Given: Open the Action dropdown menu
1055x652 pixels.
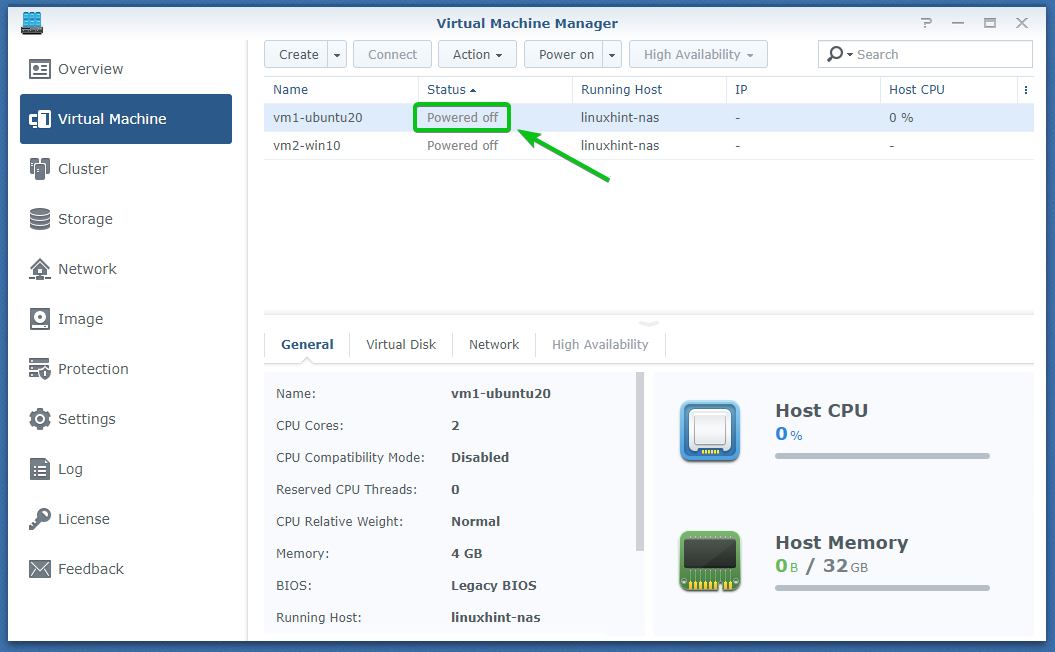Looking at the screenshot, I should [477, 55].
